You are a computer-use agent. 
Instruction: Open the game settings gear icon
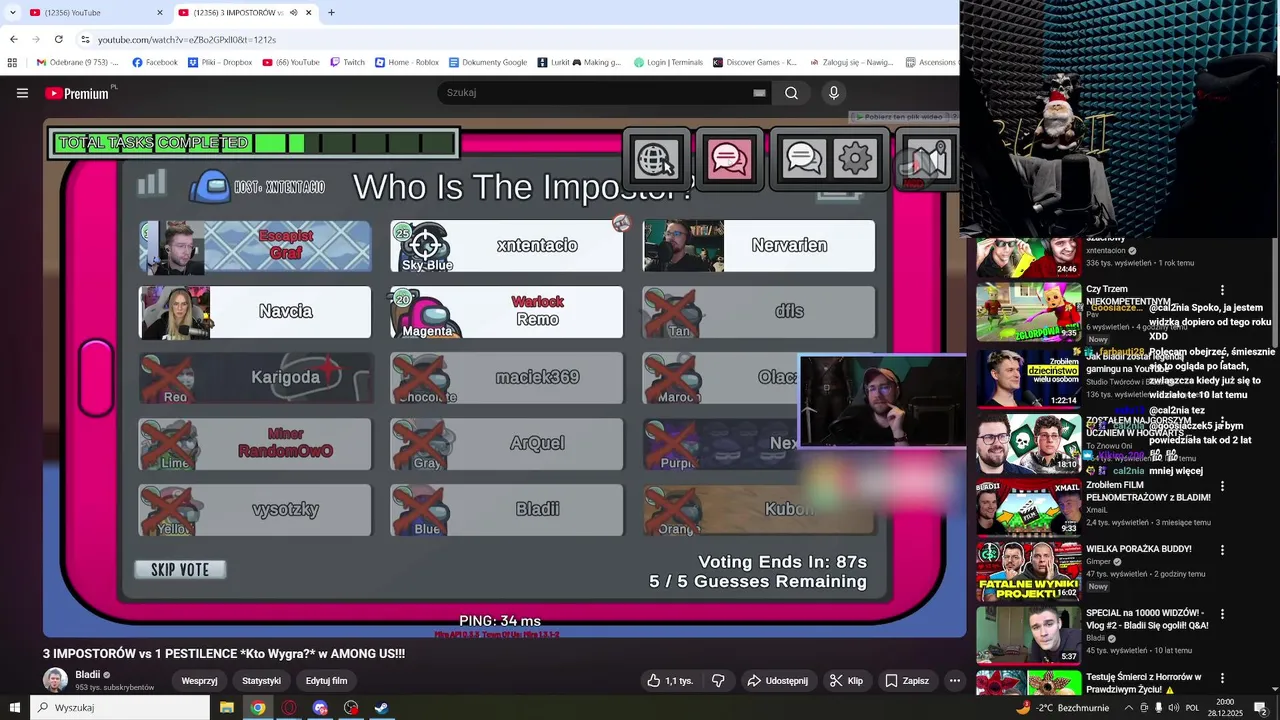tap(854, 158)
